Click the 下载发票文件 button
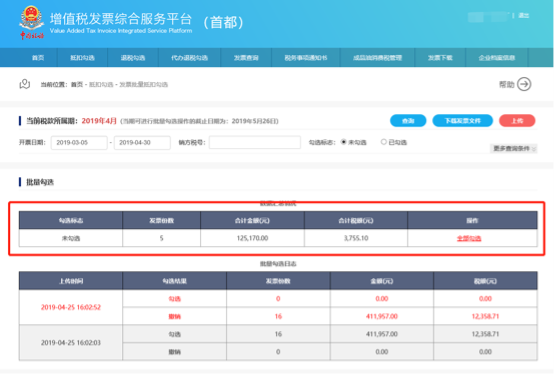The height and width of the screenshot is (374, 554). coord(462,121)
